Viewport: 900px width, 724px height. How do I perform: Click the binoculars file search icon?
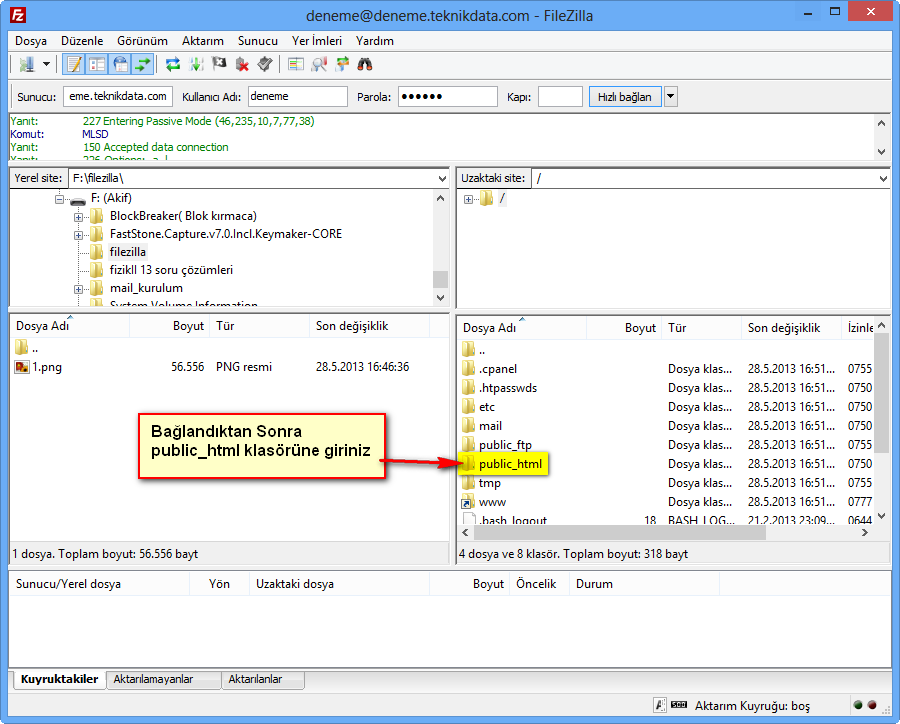(x=365, y=65)
